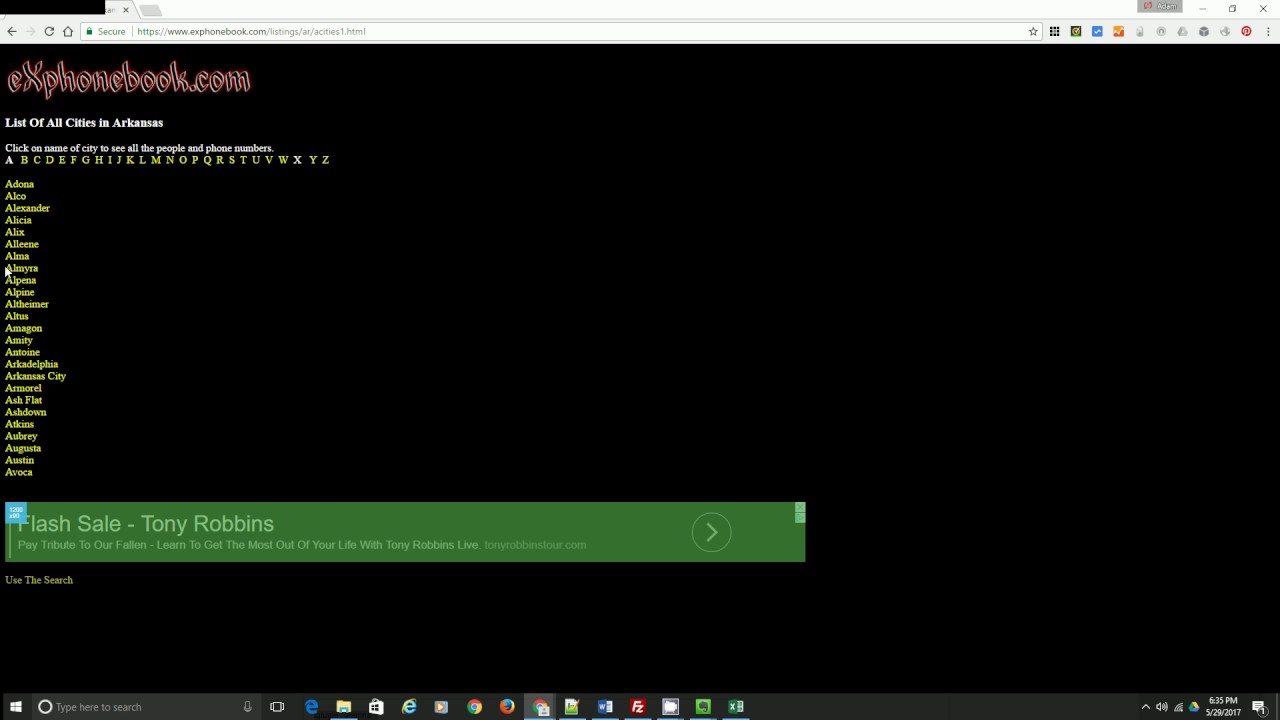Close the current browser tab

[x=126, y=10]
